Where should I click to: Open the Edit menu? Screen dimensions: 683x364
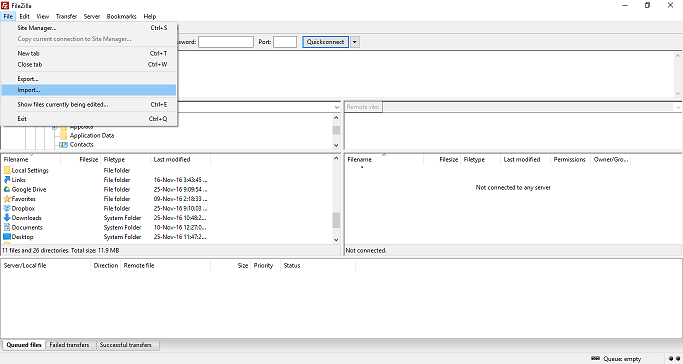click(x=24, y=17)
